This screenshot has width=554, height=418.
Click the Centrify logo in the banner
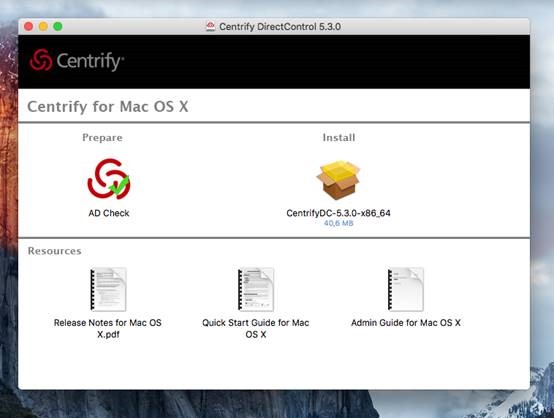(x=77, y=60)
